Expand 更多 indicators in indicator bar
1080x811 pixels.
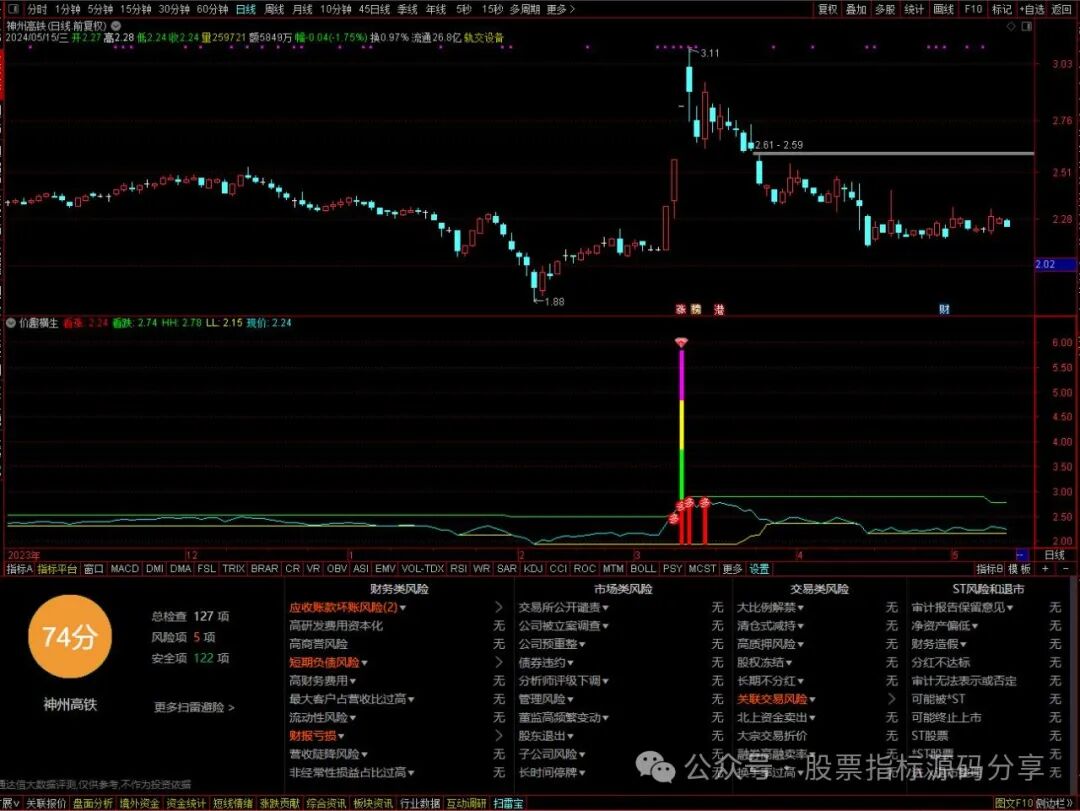732,568
